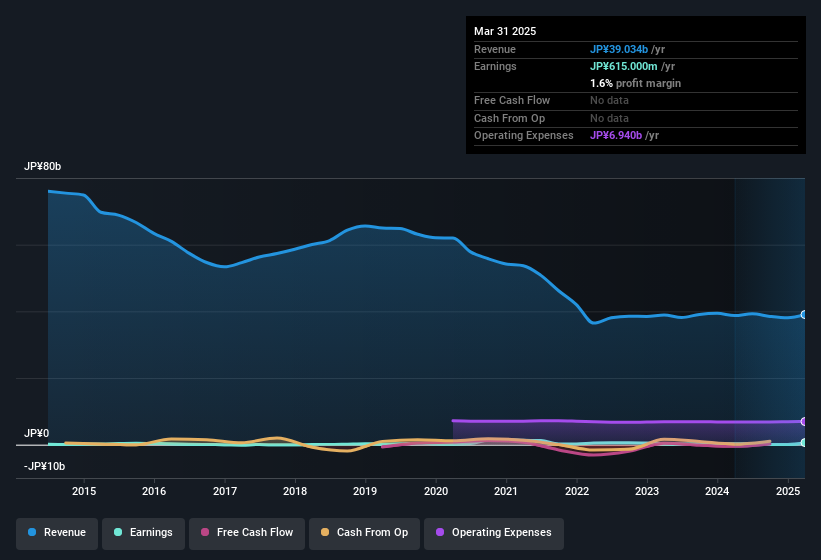The width and height of the screenshot is (821, 560).
Task: Click the 2017 x-axis label
Action: (225, 491)
